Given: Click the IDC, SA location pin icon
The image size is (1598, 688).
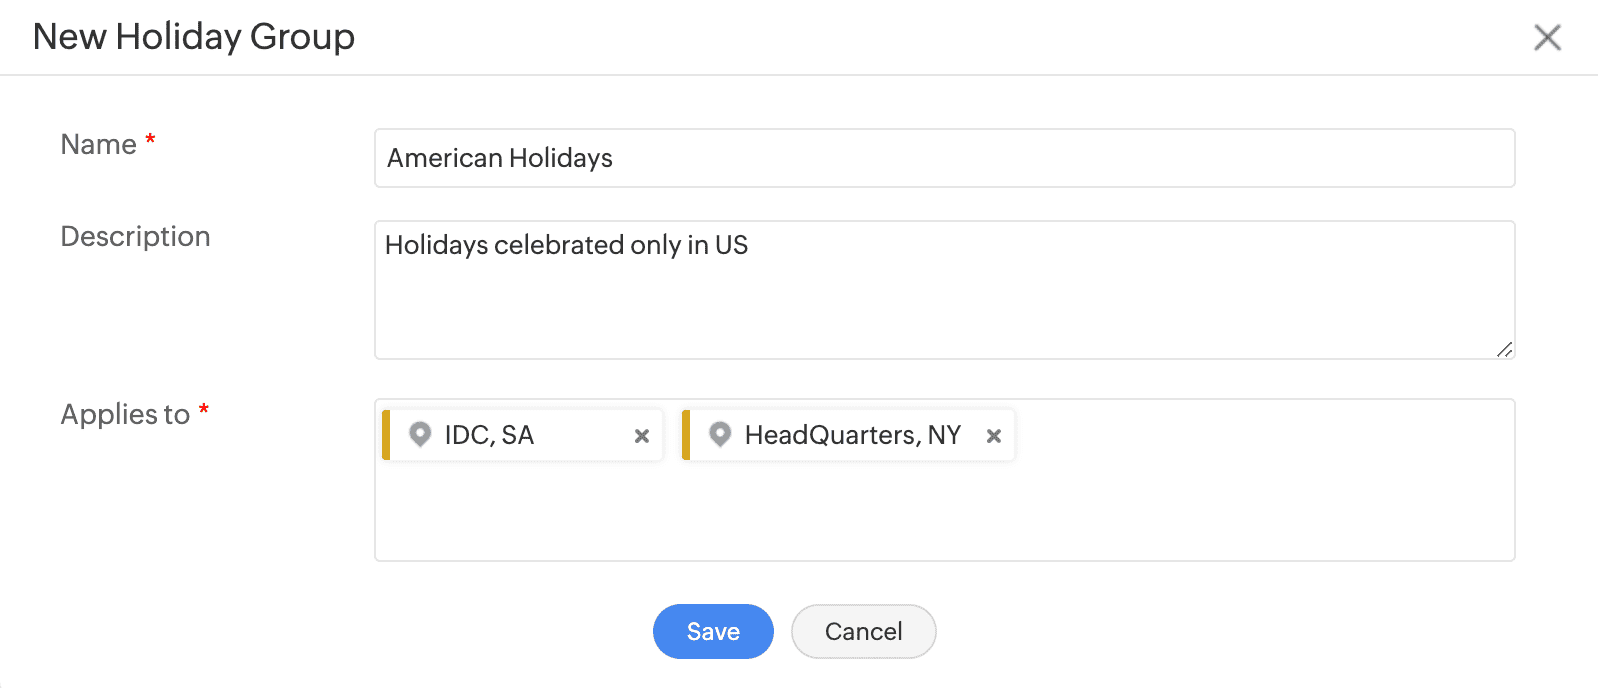Looking at the screenshot, I should point(420,434).
